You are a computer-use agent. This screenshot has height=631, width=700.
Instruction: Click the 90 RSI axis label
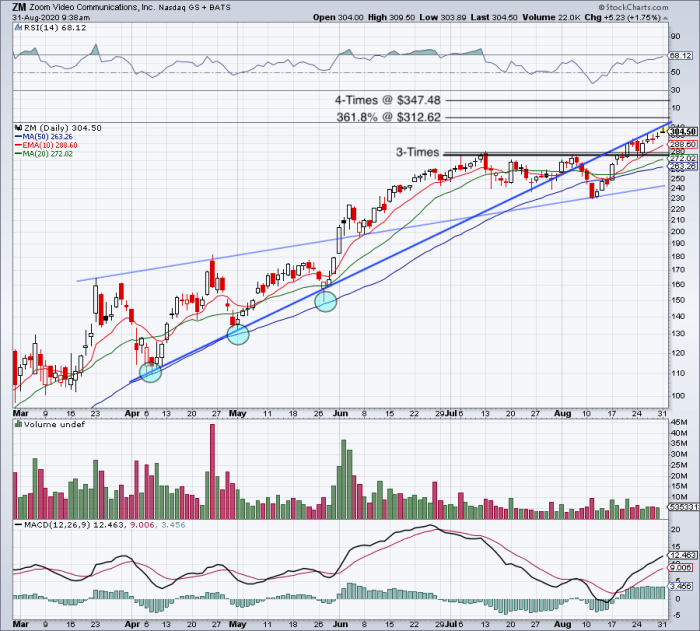point(675,37)
